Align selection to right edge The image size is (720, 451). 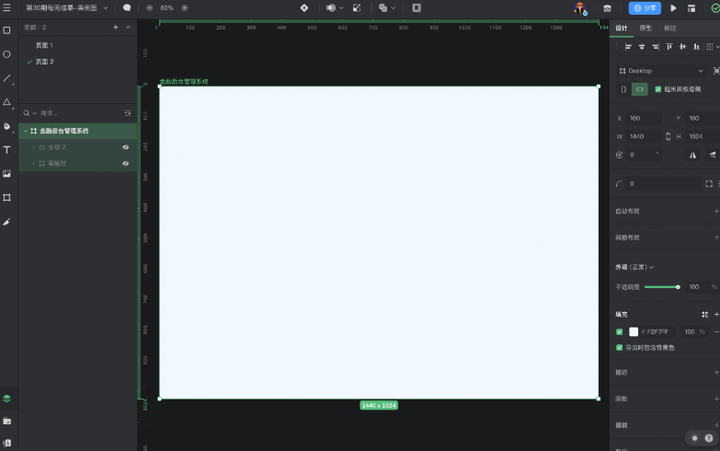click(x=656, y=46)
